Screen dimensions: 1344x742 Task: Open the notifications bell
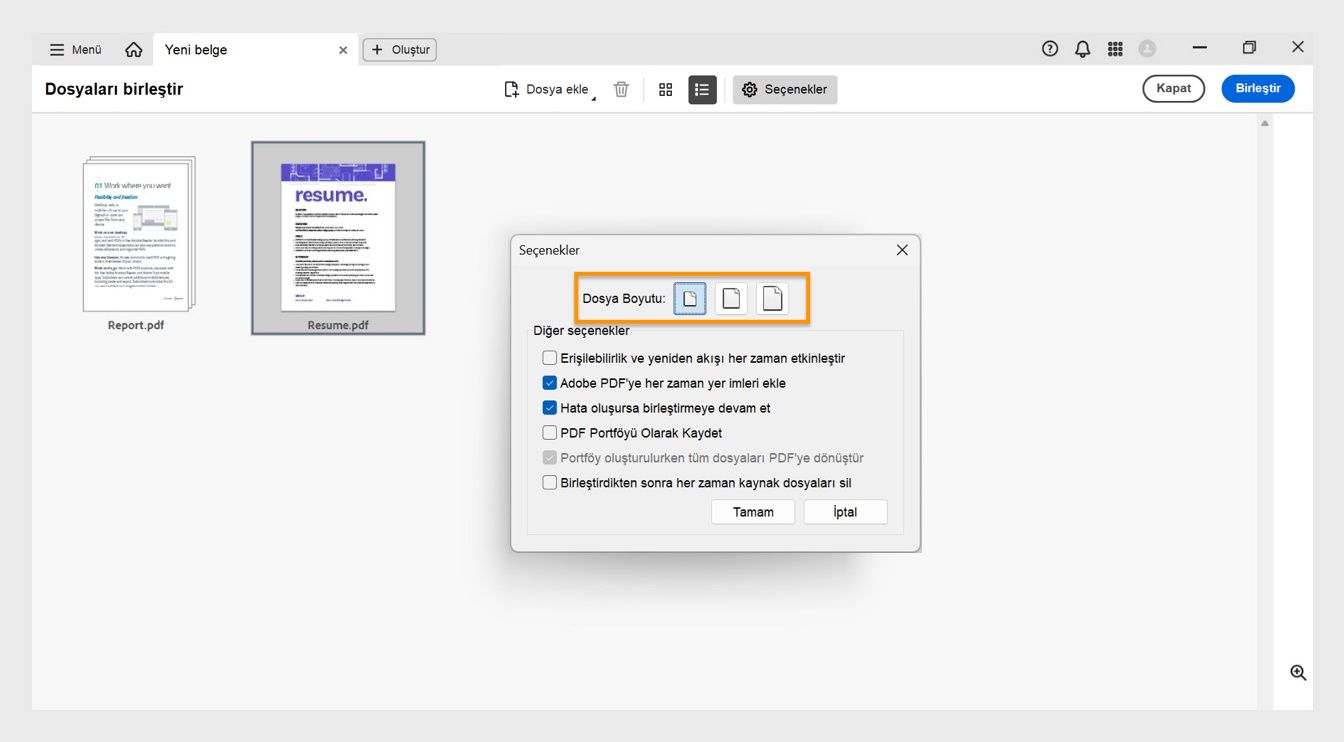pyautogui.click(x=1083, y=48)
